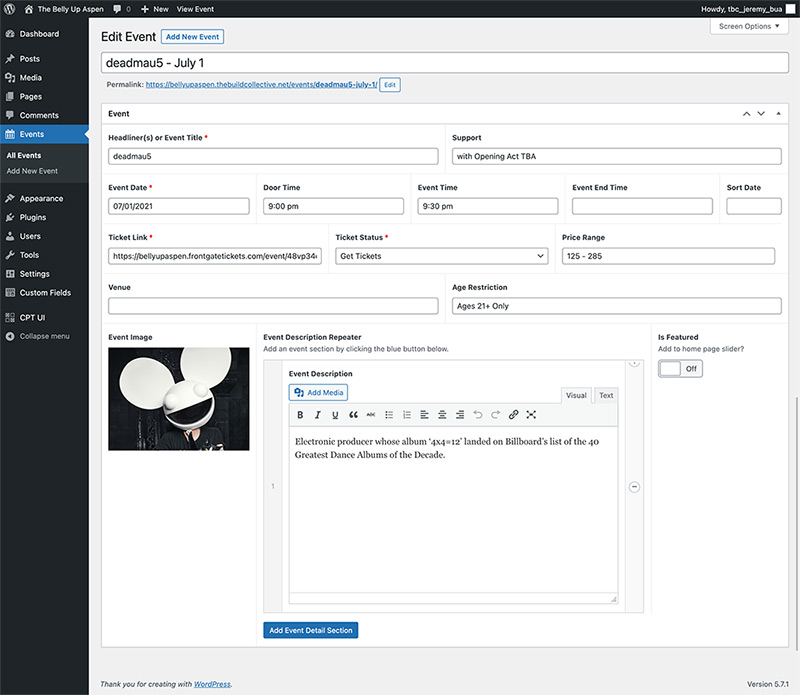Click the Age Restriction field

pos(616,306)
